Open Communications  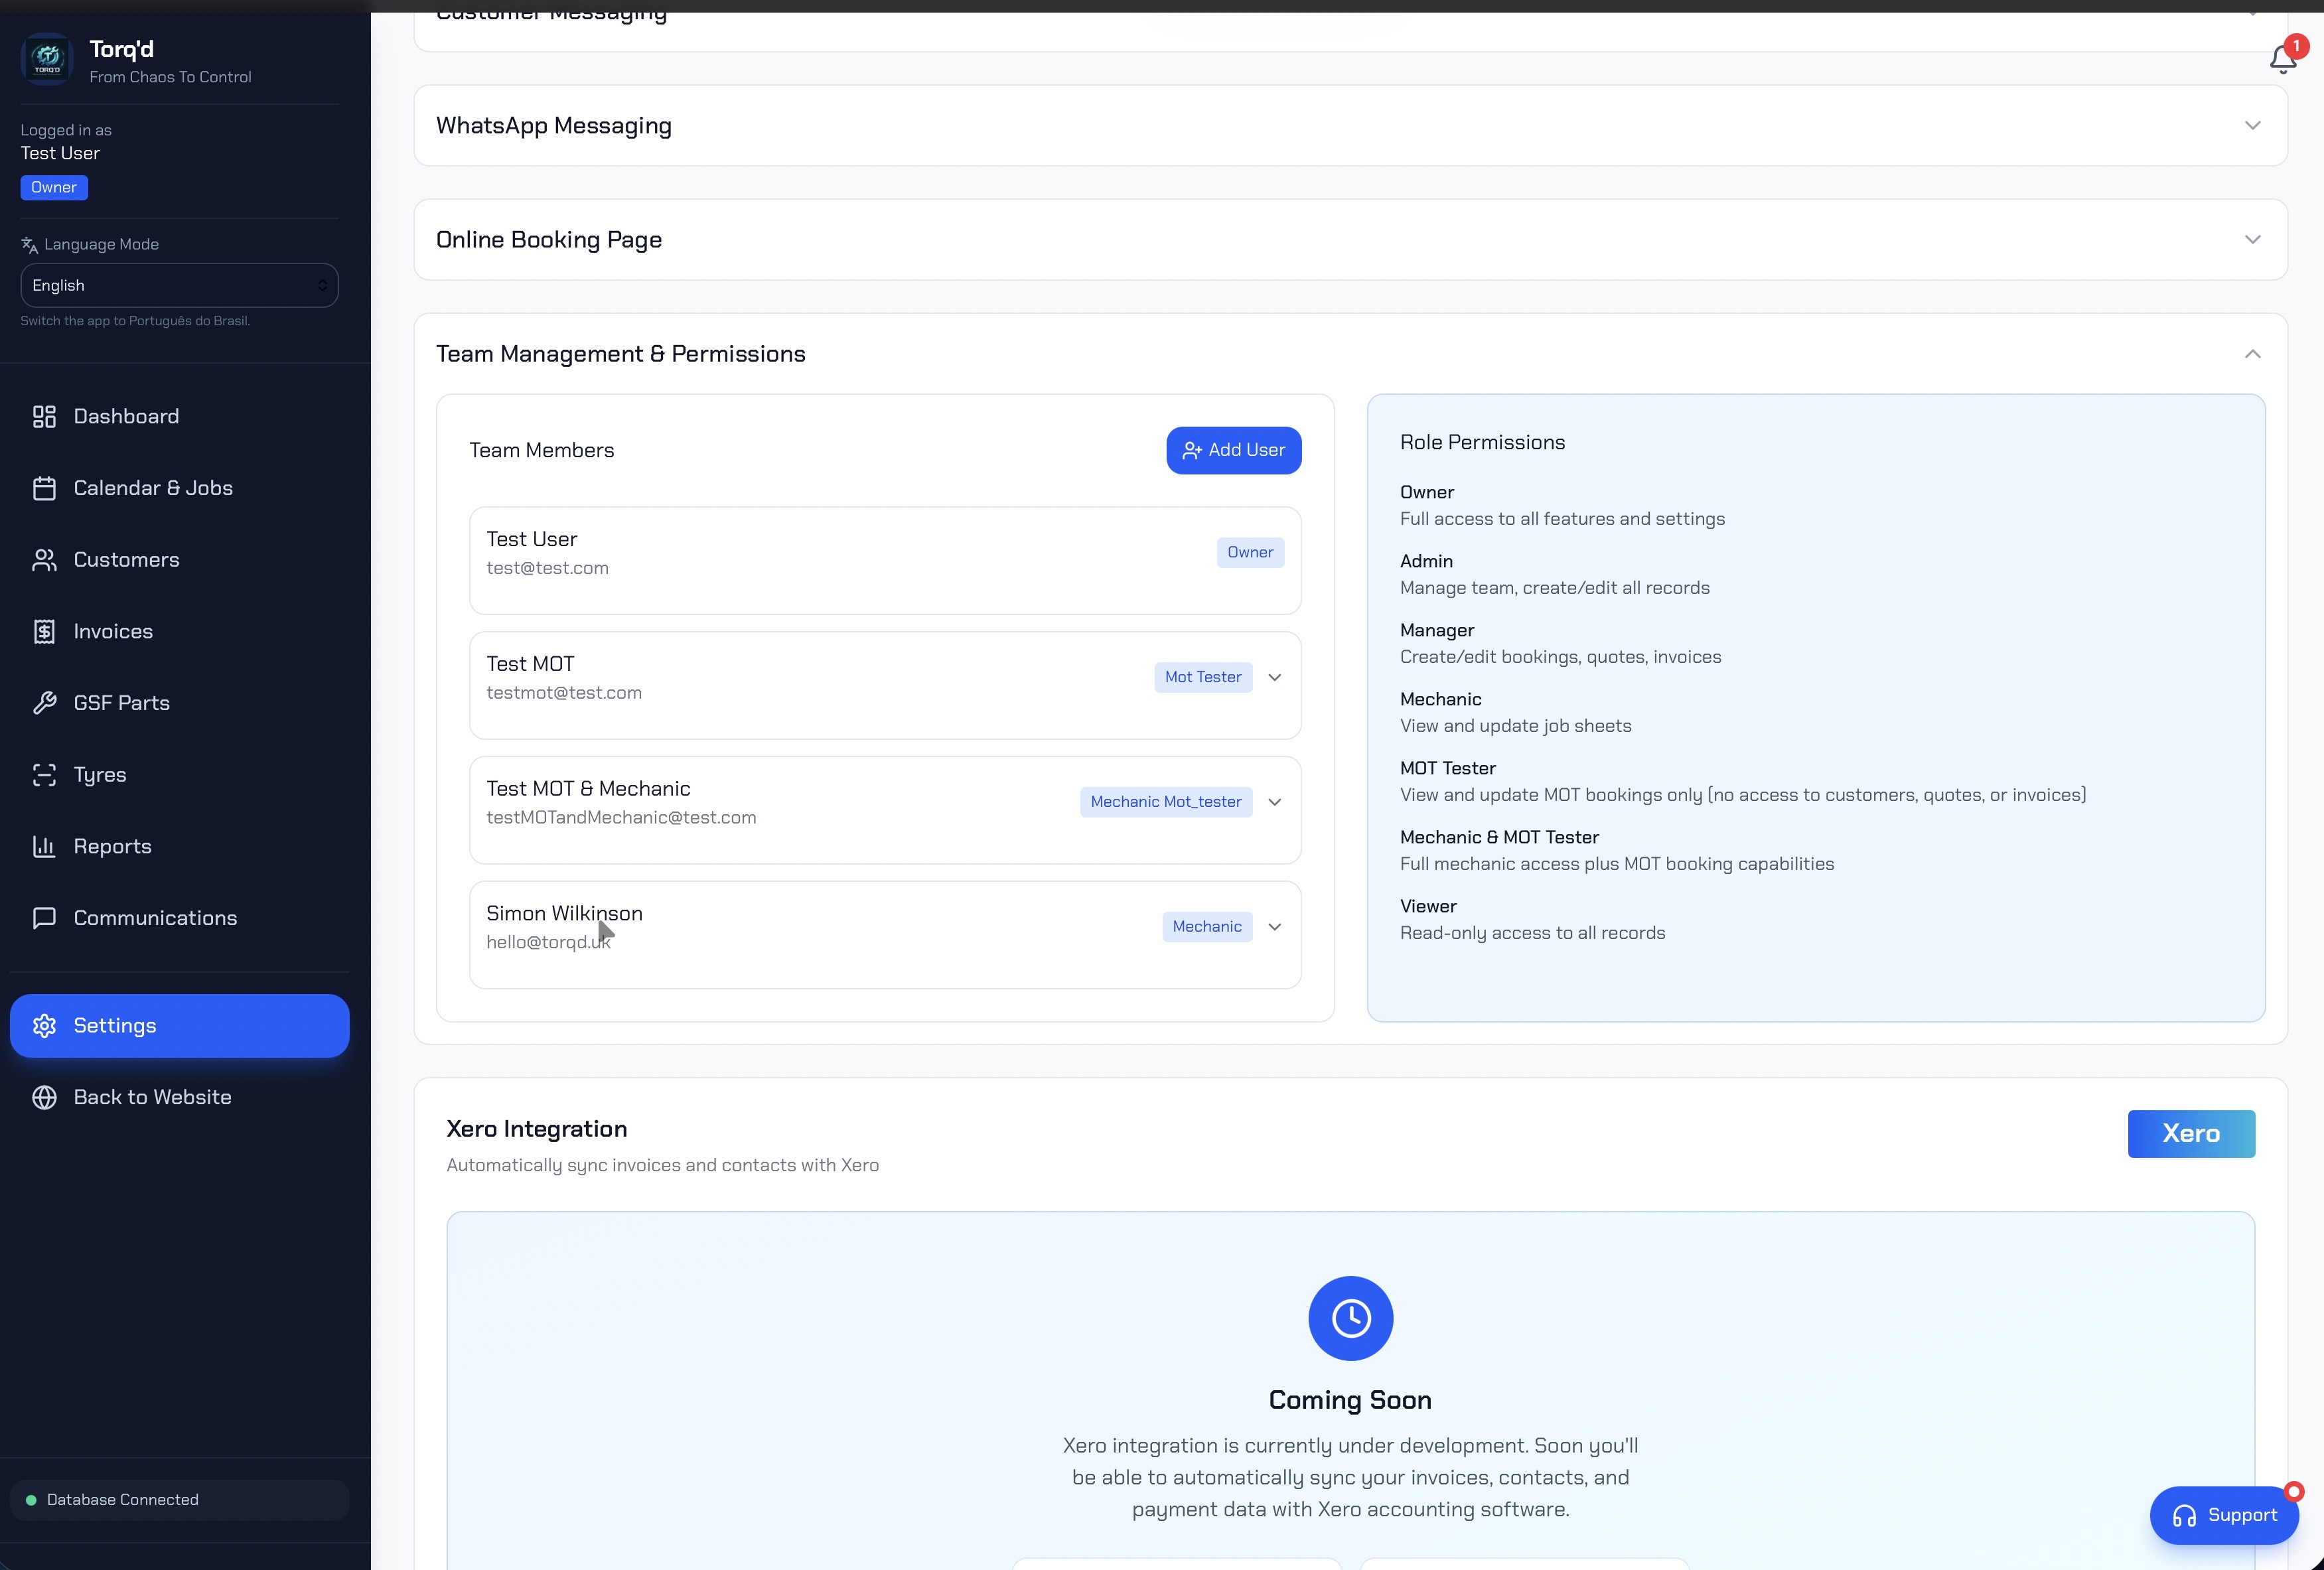tap(180, 918)
